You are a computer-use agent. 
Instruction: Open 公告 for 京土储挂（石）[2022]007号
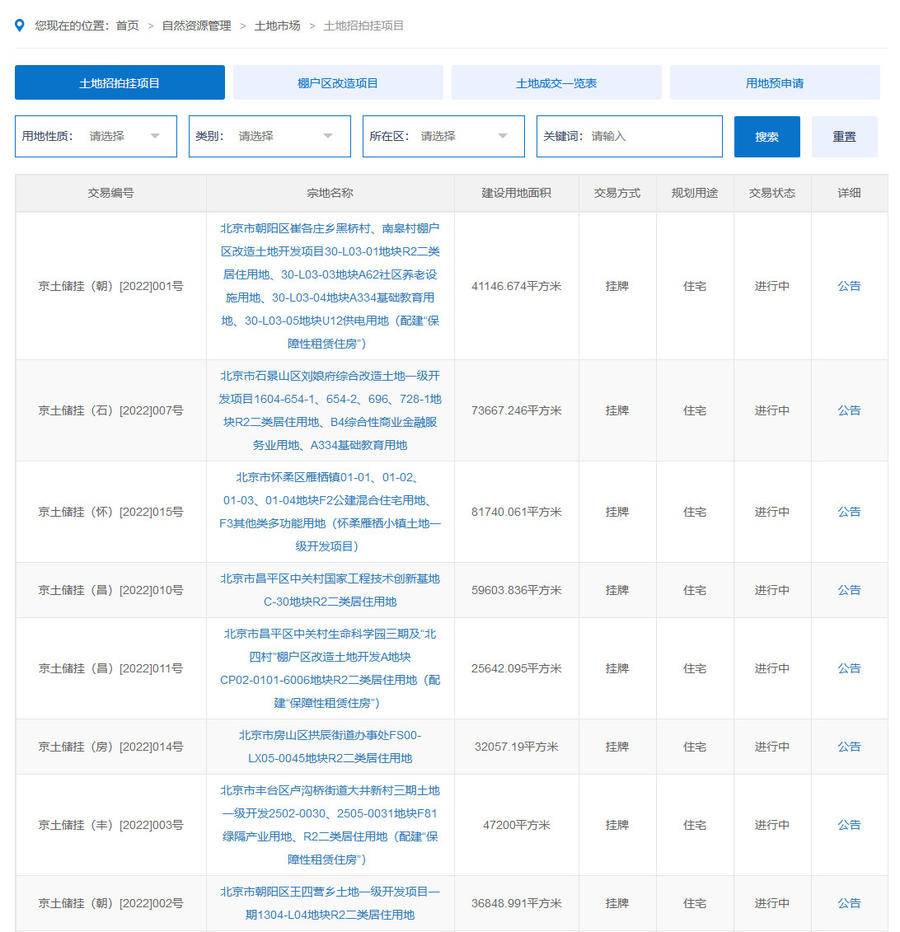[x=848, y=410]
